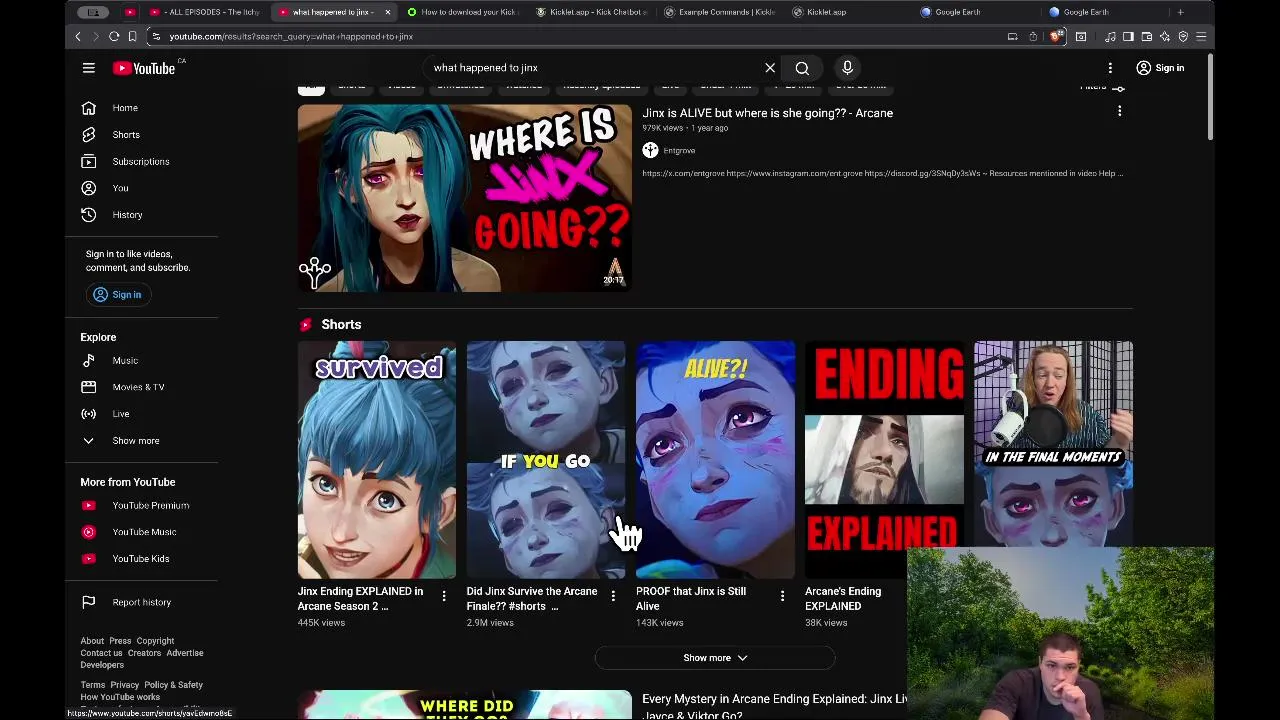The width and height of the screenshot is (1280, 720).
Task: Open Report history in sidebar
Action: pyautogui.click(x=142, y=602)
